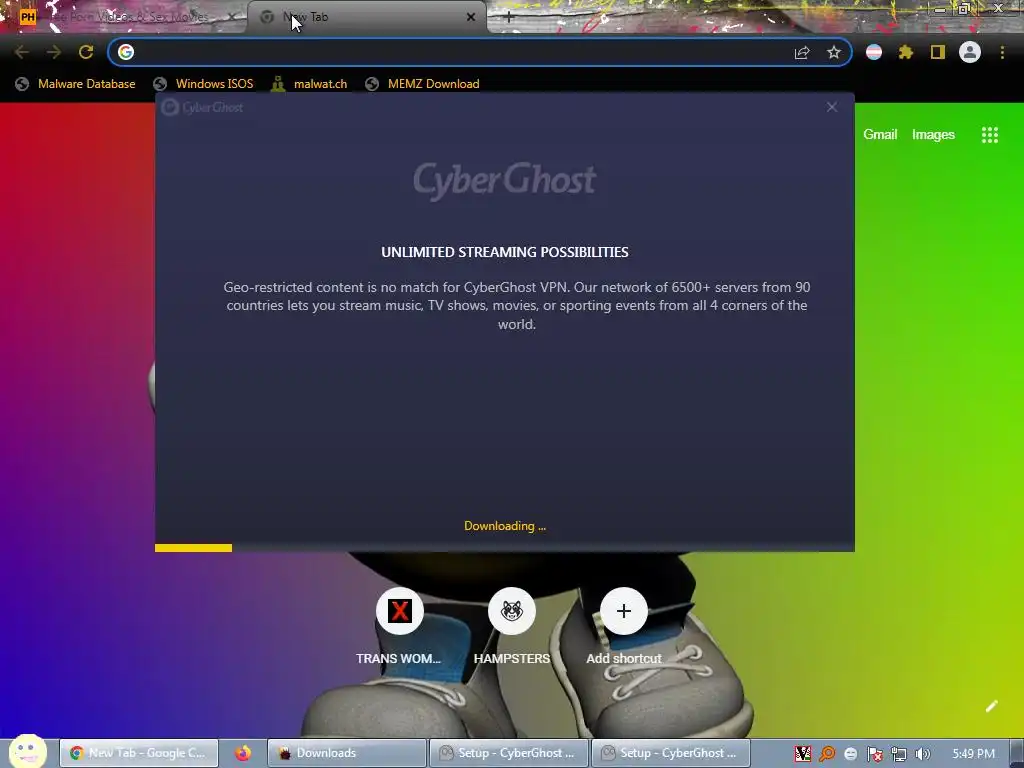Open the striped flag extension icon

pyautogui.click(x=874, y=52)
